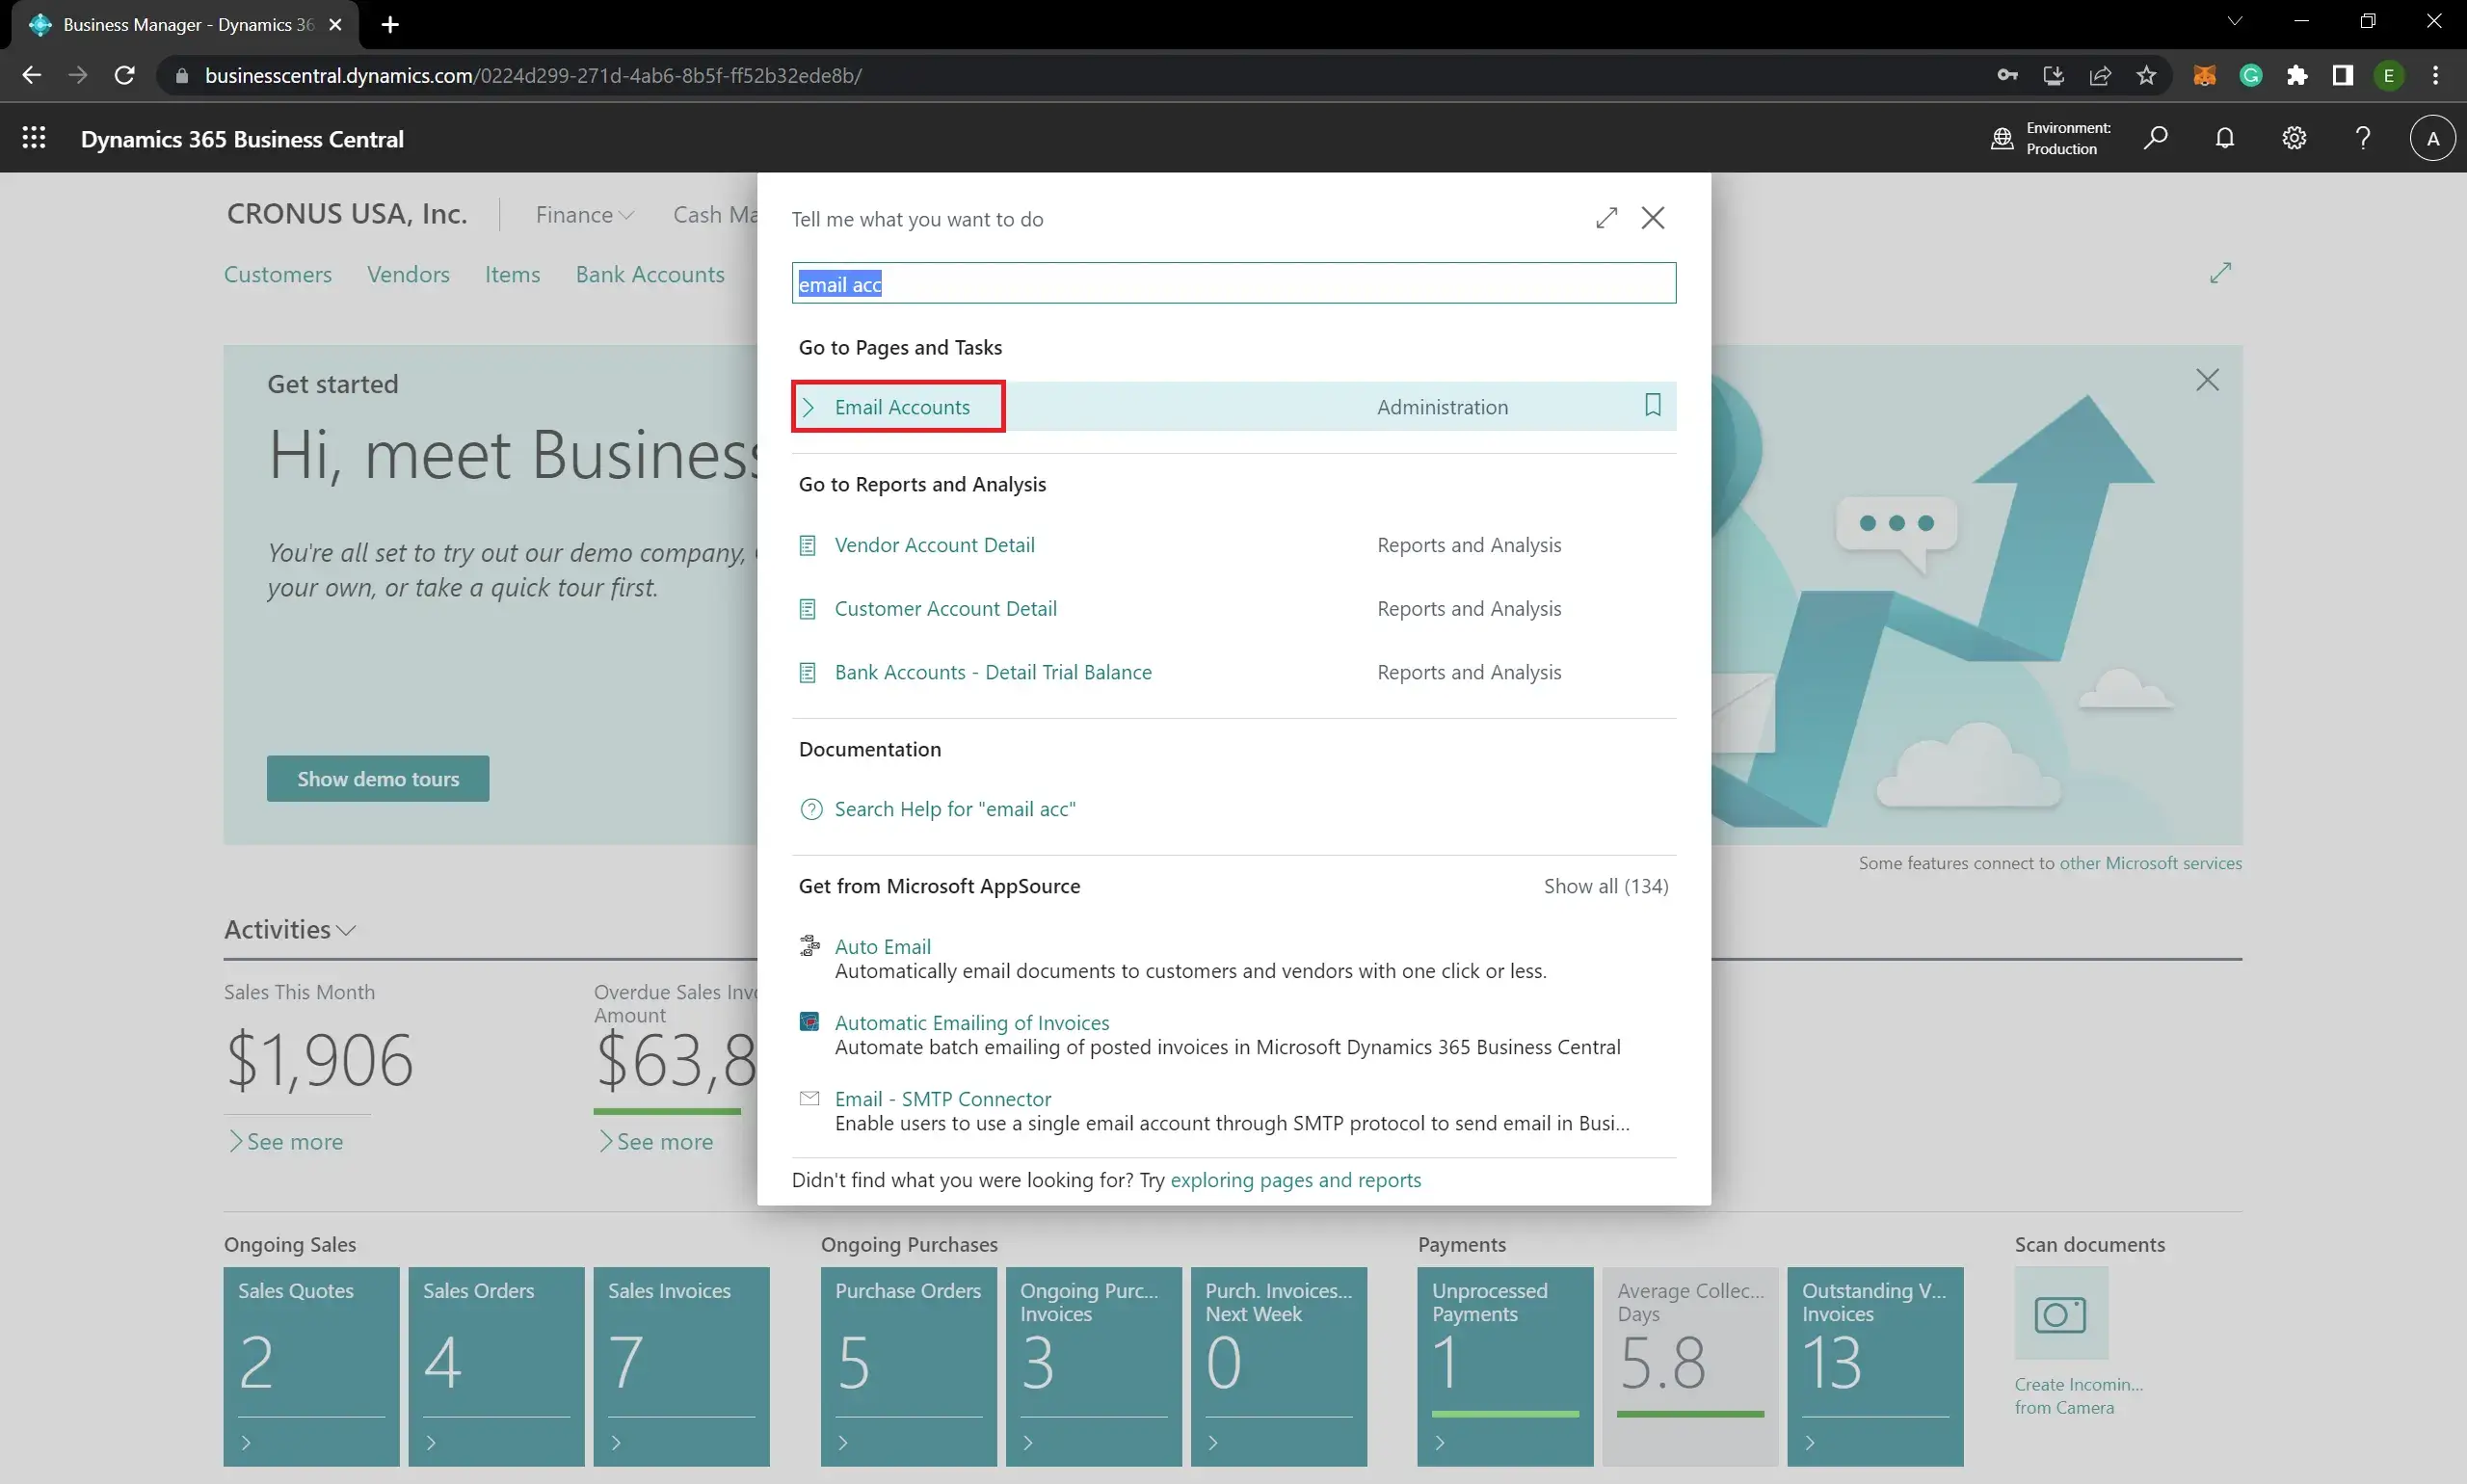Image resolution: width=2467 pixels, height=1484 pixels.
Task: Click the other Microsoft services link
Action: pyautogui.click(x=2150, y=863)
